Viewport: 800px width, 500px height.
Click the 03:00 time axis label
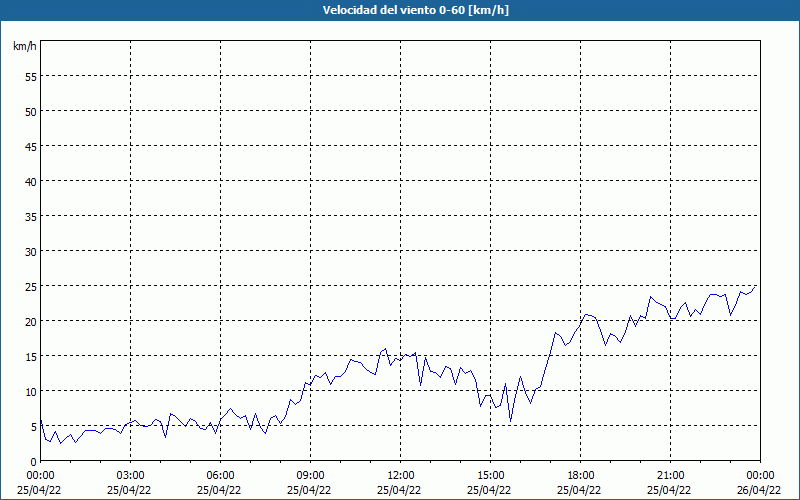click(130, 476)
